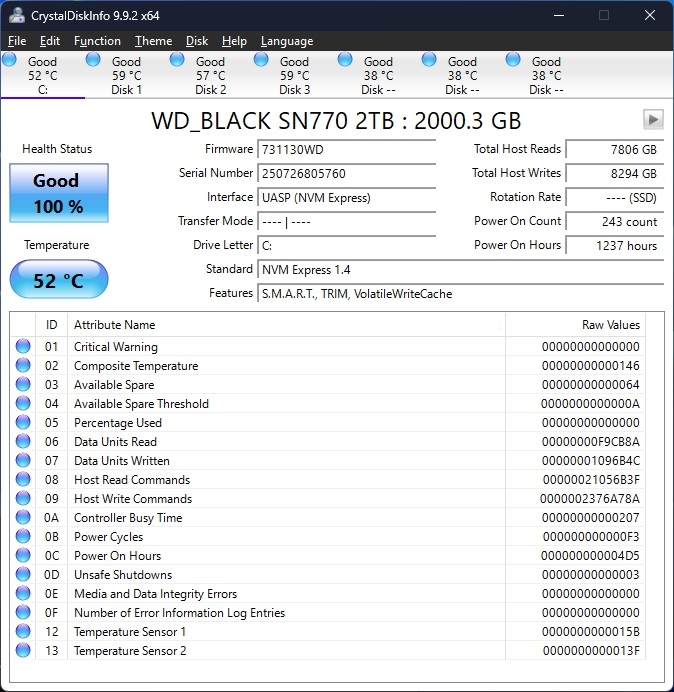The image size is (674, 692).
Task: Click raw value 0000001096B4C
Action: pos(591,461)
